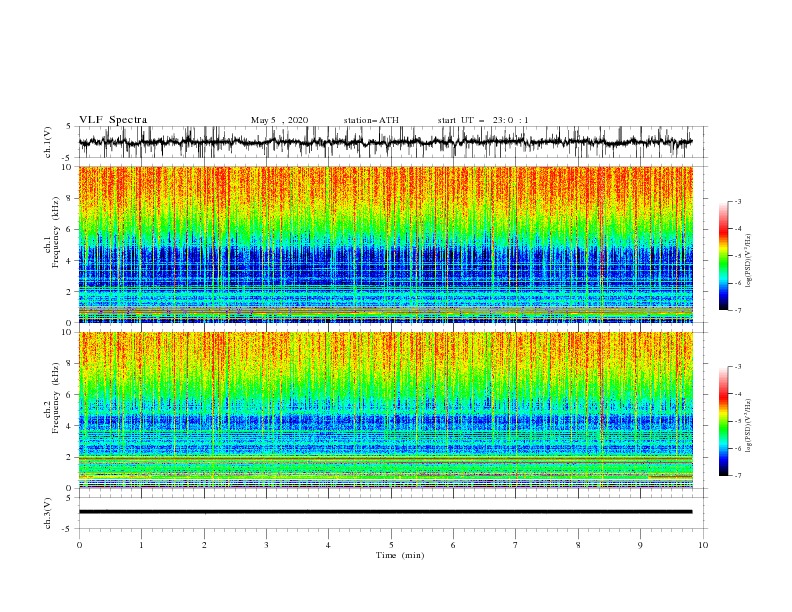
Task: Click time axis tick label "0"
Action: [79, 545]
